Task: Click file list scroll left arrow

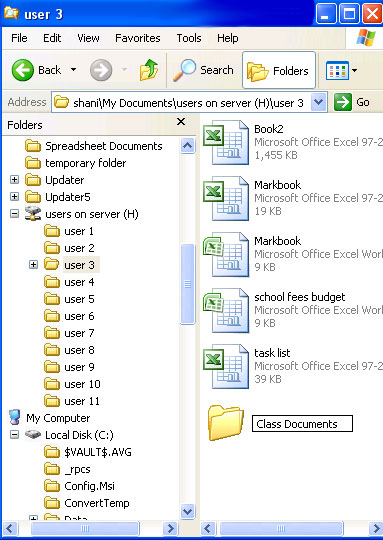Action: coord(208,528)
